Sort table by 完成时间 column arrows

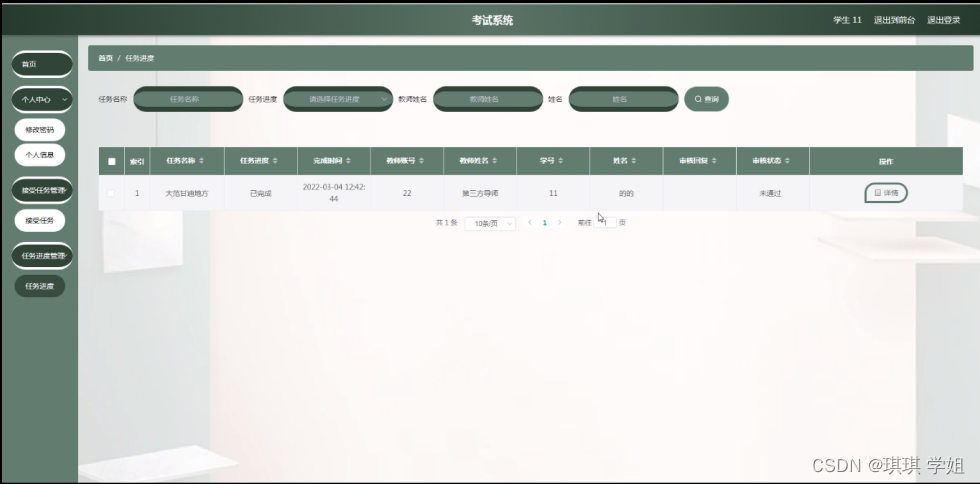[348, 161]
